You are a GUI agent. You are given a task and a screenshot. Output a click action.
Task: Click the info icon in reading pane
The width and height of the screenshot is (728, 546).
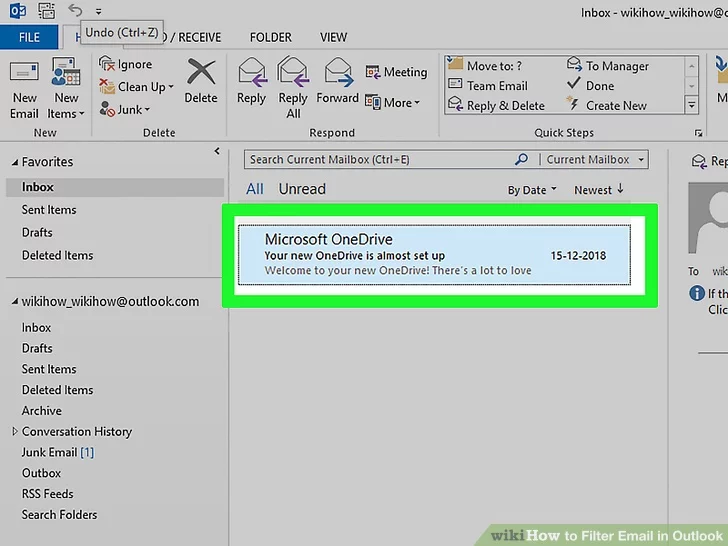697,293
